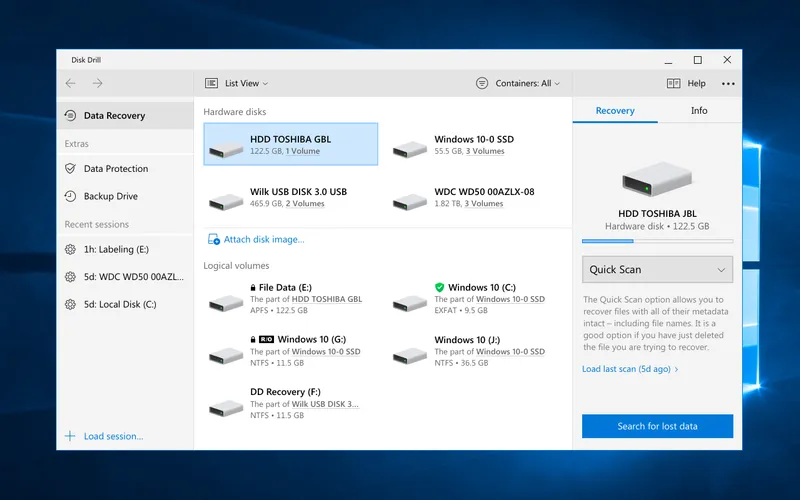
Task: Select the DD Recovery (F:) volume name
Action: (285, 392)
